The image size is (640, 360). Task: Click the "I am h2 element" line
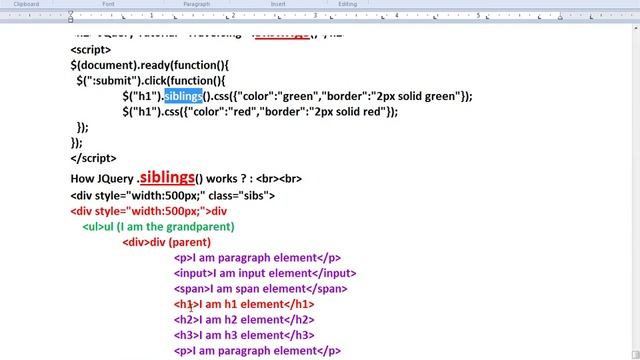tap(244, 320)
